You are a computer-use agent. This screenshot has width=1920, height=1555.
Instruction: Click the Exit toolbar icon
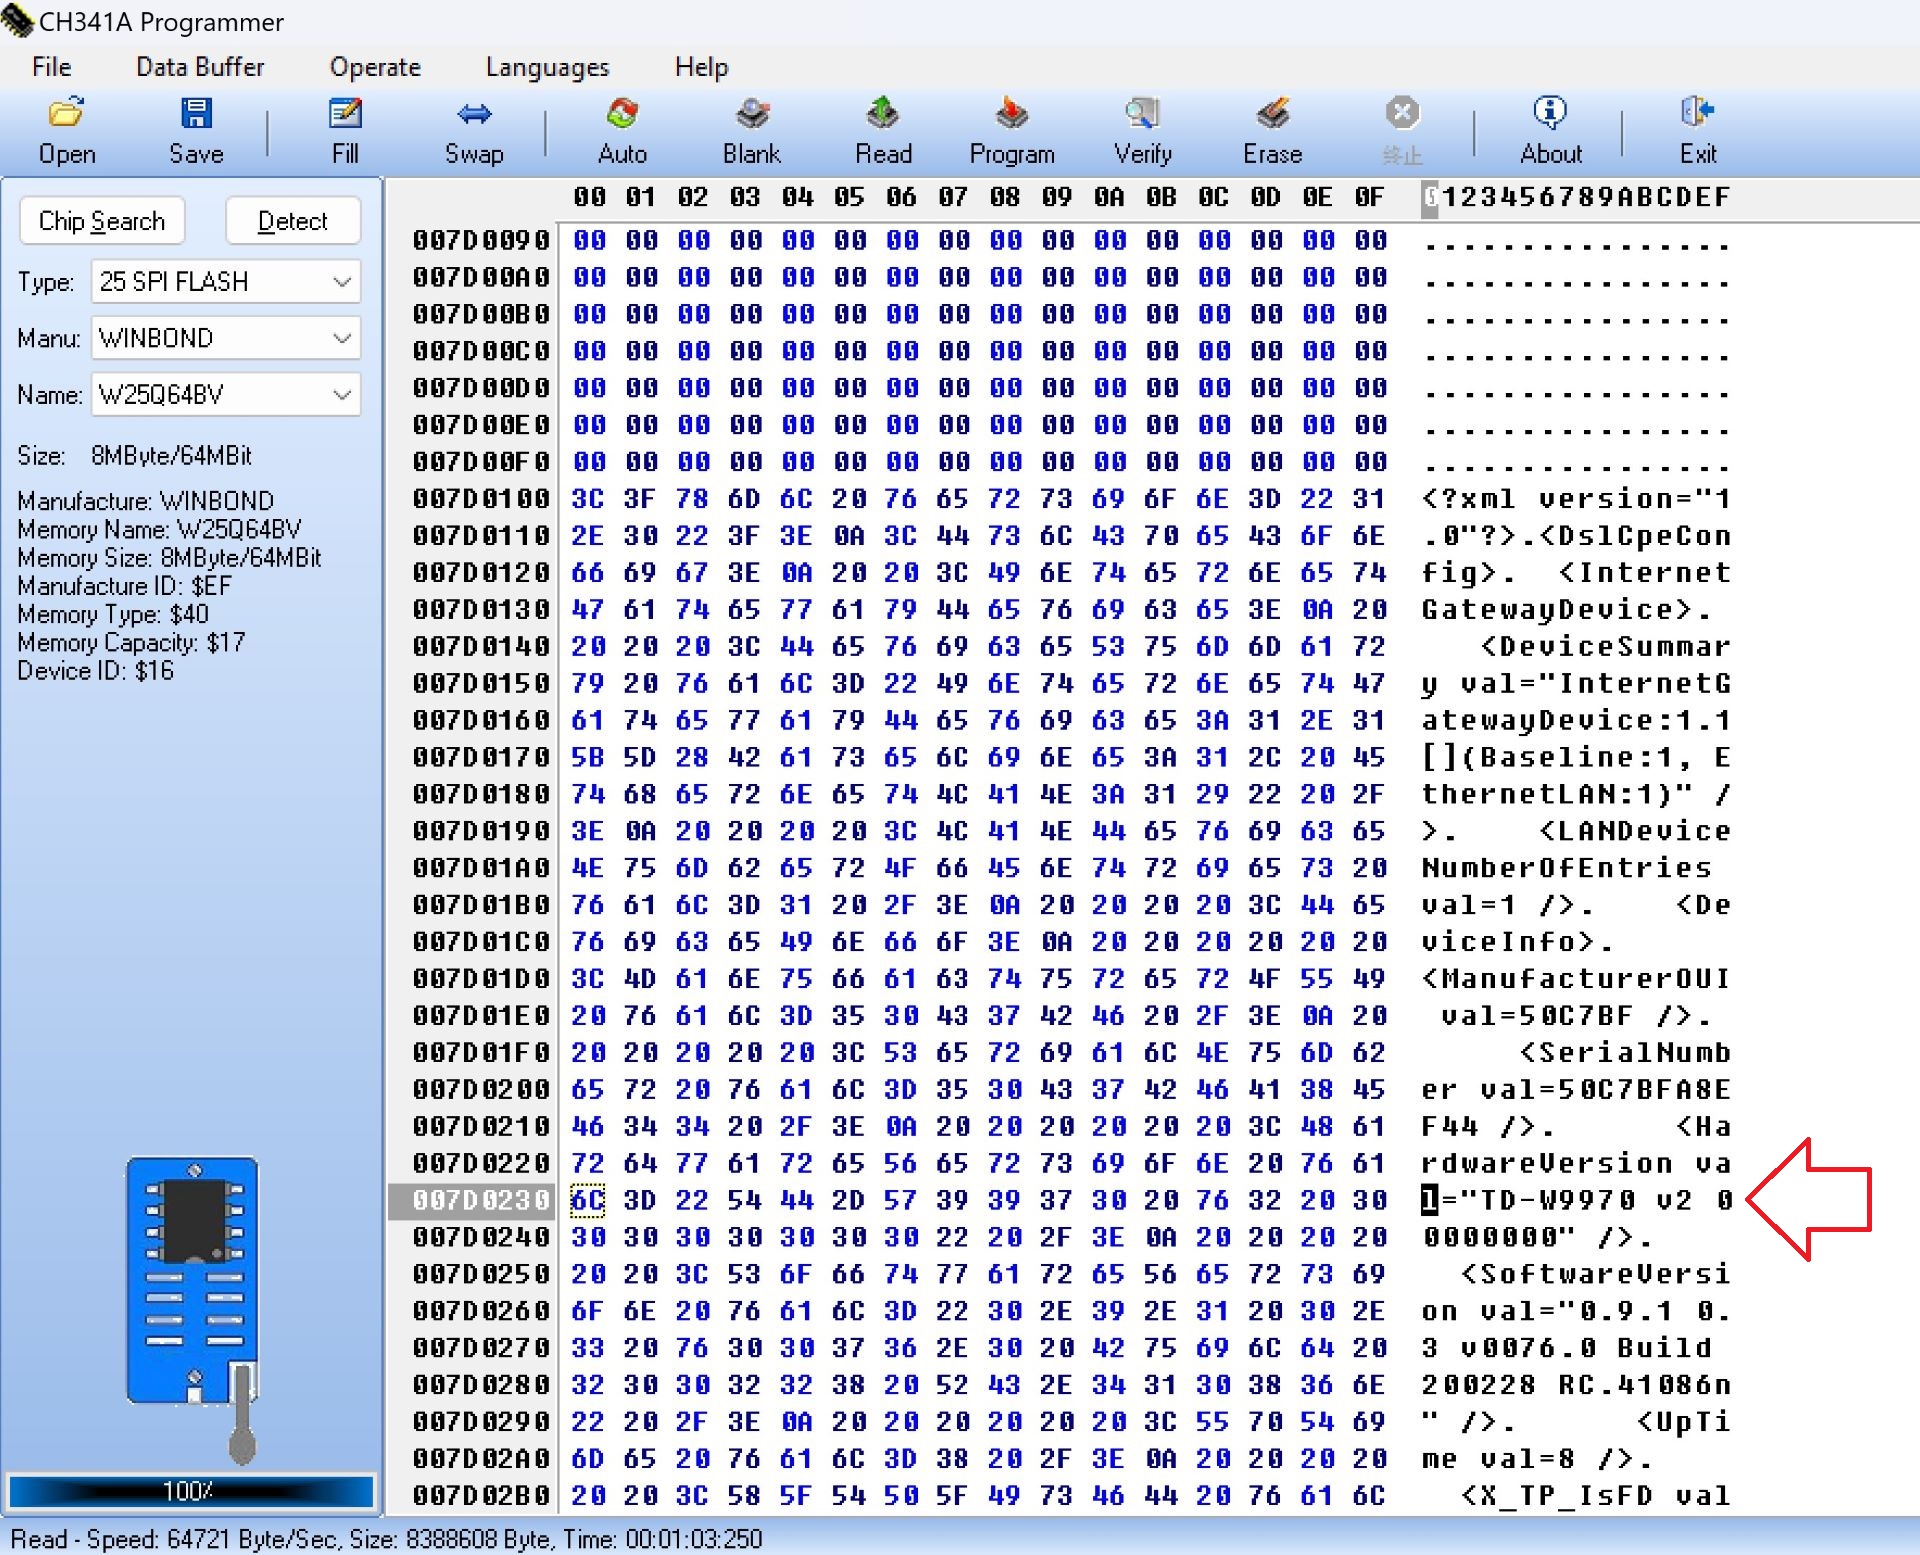pyautogui.click(x=1697, y=112)
